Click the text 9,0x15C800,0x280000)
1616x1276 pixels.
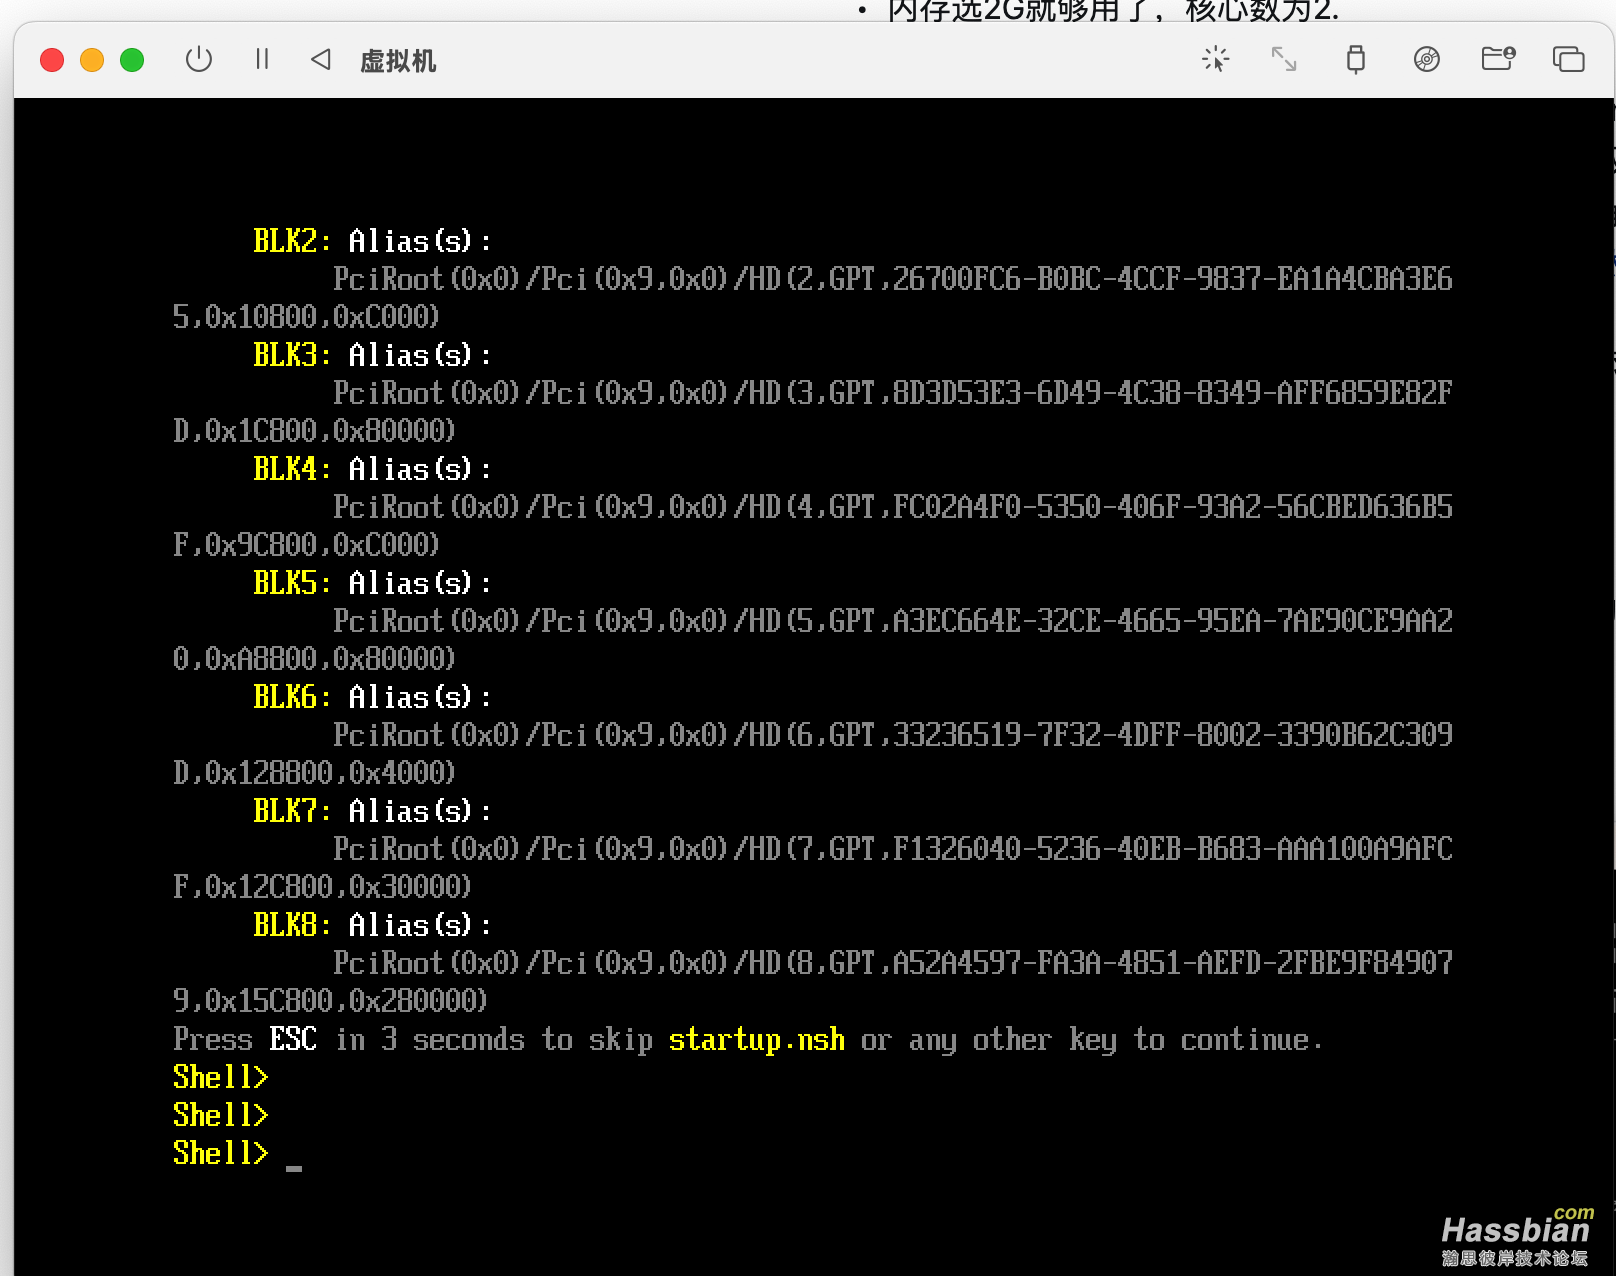[330, 1001]
